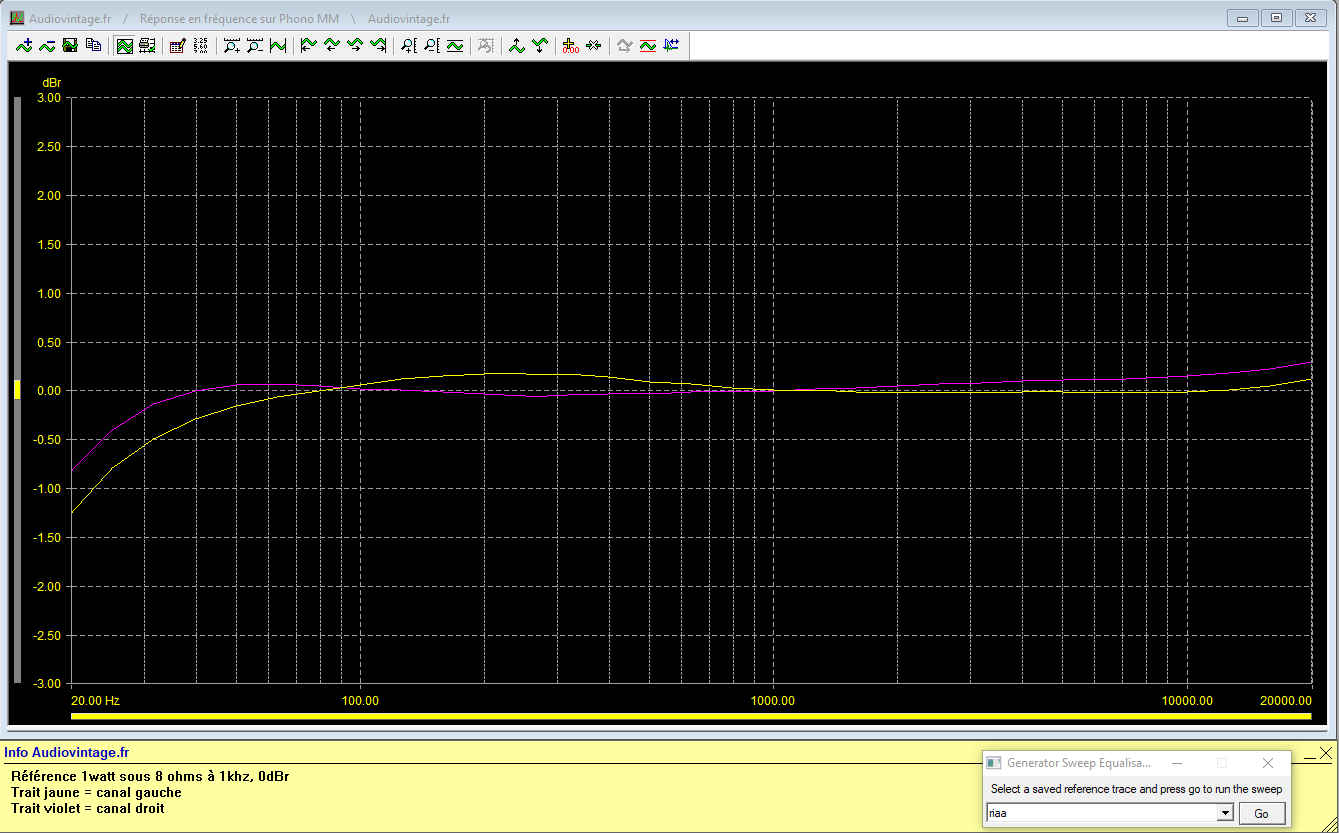Click the graph notes calendar-style icon
Screen dimensions: 1339x833
[x=177, y=45]
